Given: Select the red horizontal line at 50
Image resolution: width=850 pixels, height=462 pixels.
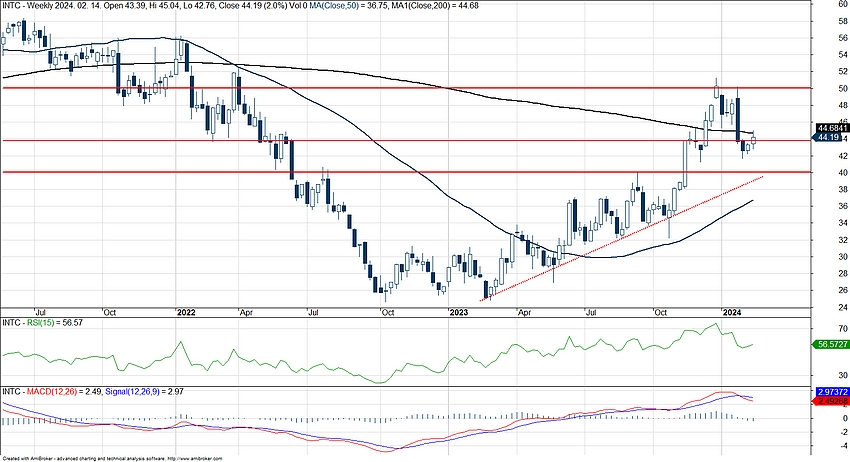Looking at the screenshot, I should pyautogui.click(x=405, y=87).
